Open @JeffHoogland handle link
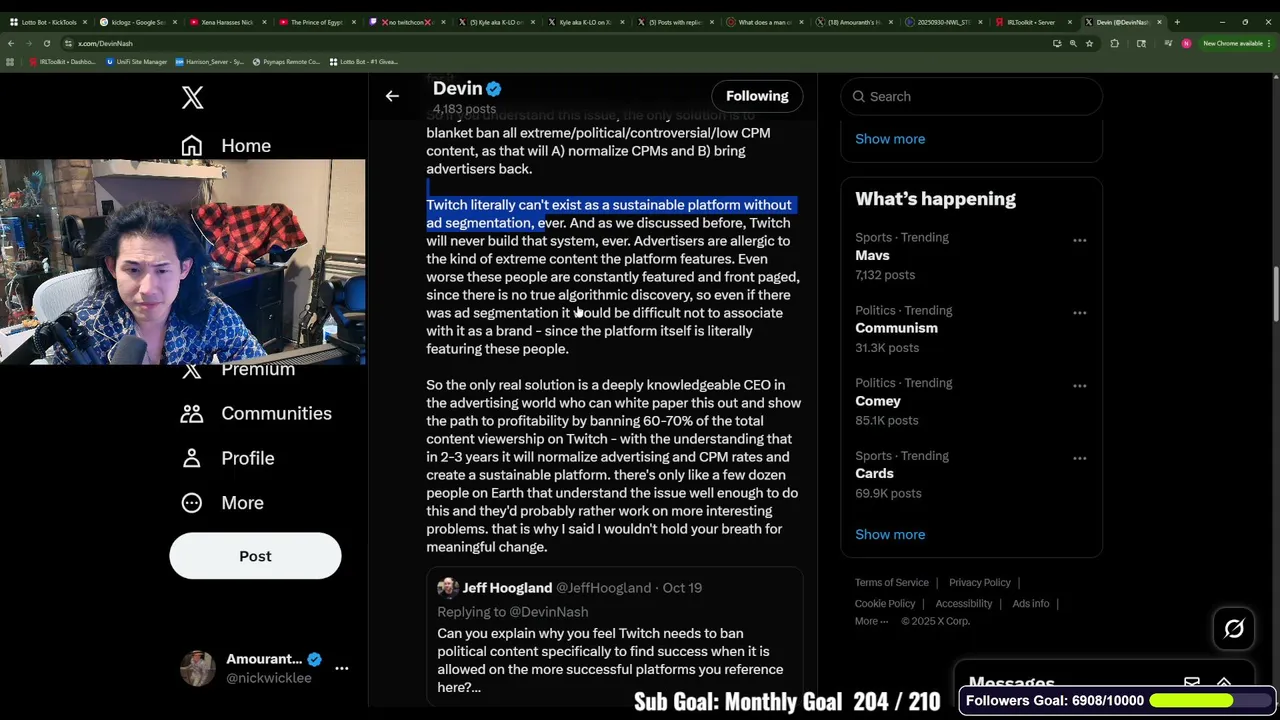The width and height of the screenshot is (1280, 720). (x=603, y=588)
